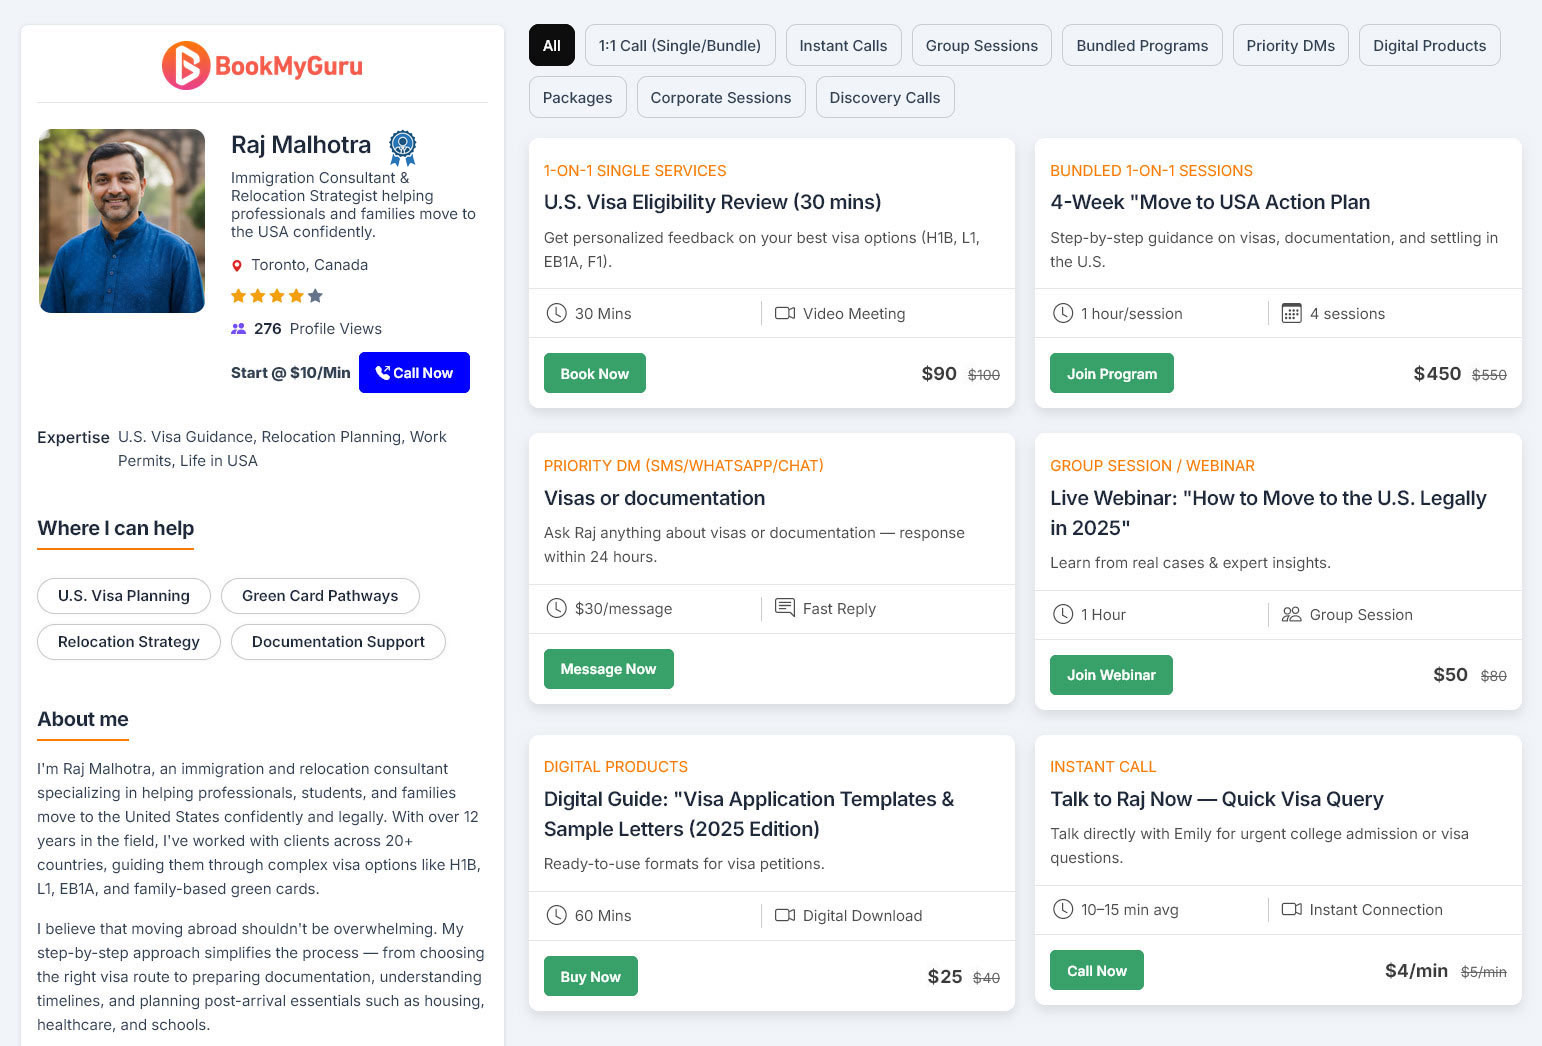1542x1046 pixels.
Task: Filter by Digital Products
Action: pos(1429,46)
